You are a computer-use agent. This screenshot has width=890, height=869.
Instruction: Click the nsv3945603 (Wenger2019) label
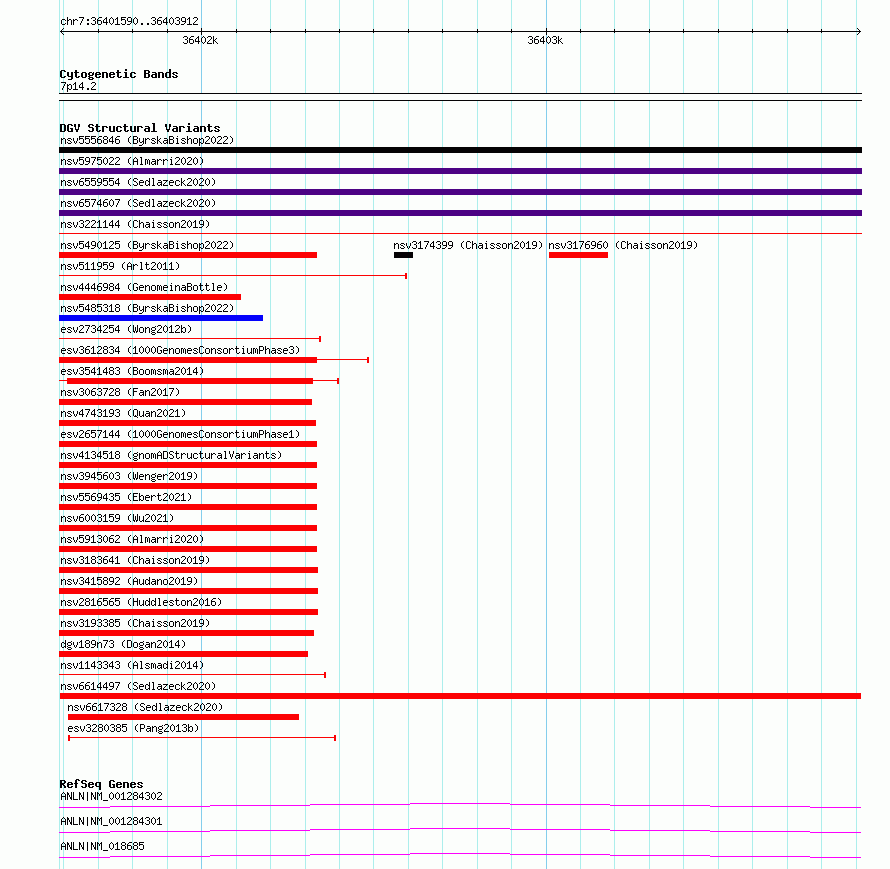click(x=129, y=476)
